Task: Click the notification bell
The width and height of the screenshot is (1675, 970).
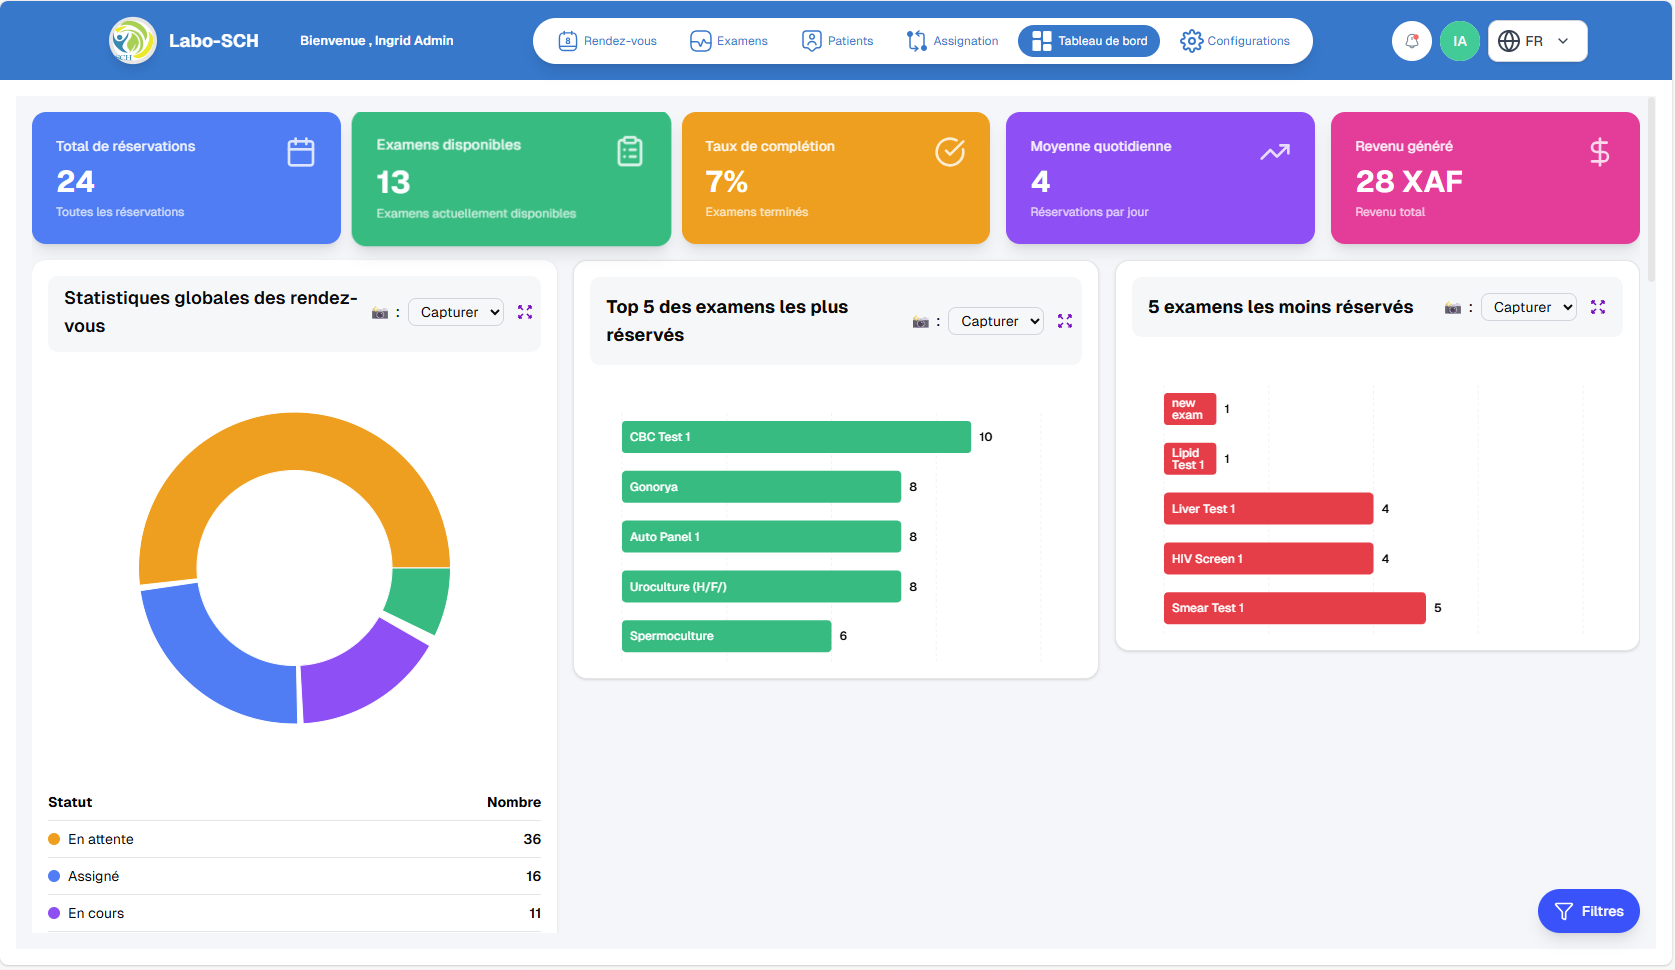Action: [x=1411, y=41]
